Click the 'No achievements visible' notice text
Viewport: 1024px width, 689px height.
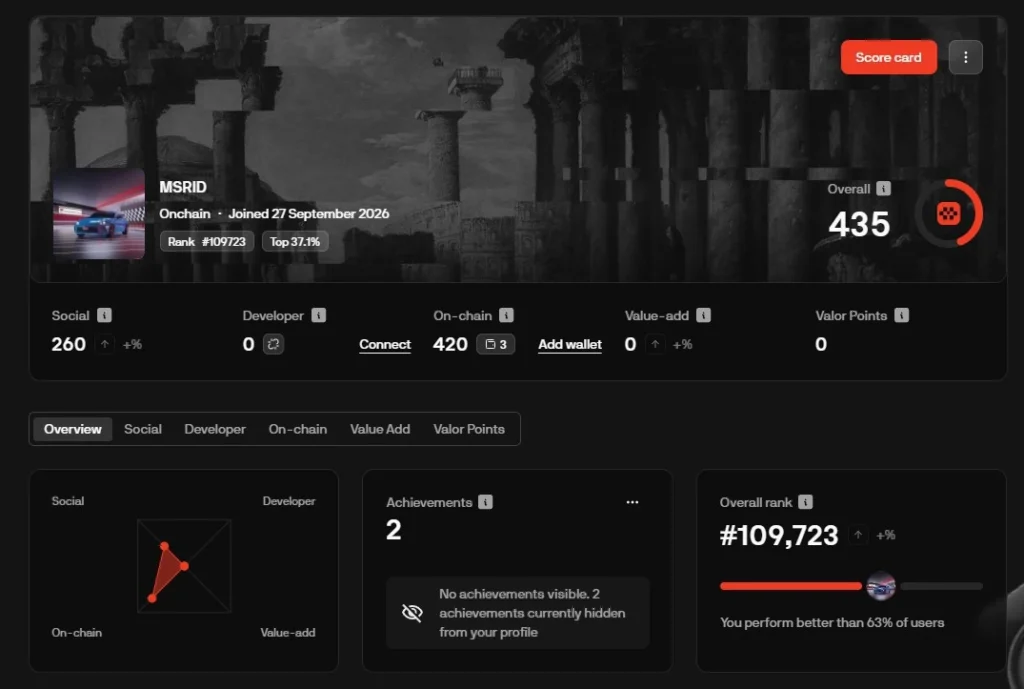pos(532,613)
